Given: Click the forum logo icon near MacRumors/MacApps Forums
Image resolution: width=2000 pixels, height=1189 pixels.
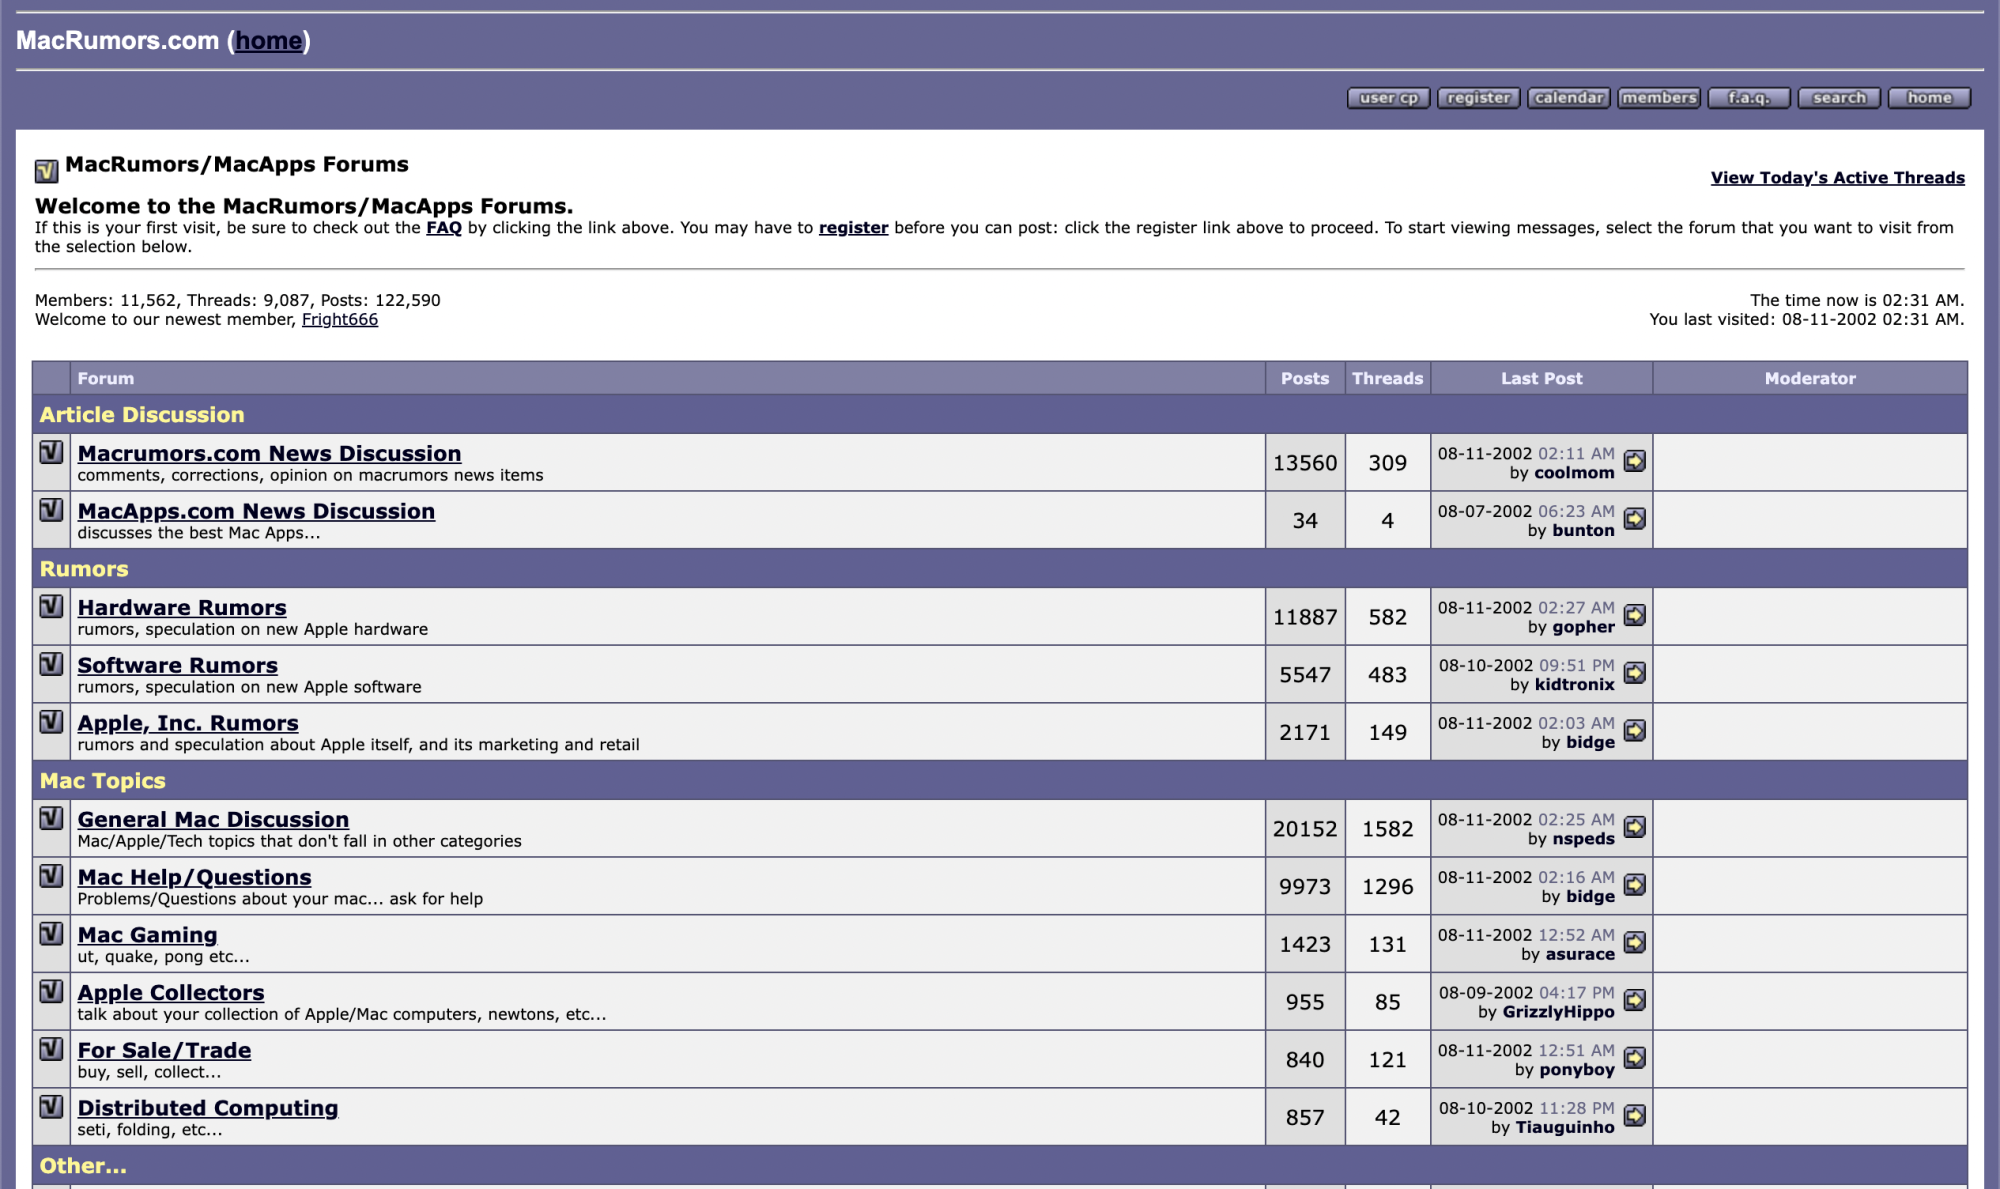Looking at the screenshot, I should 46,171.
